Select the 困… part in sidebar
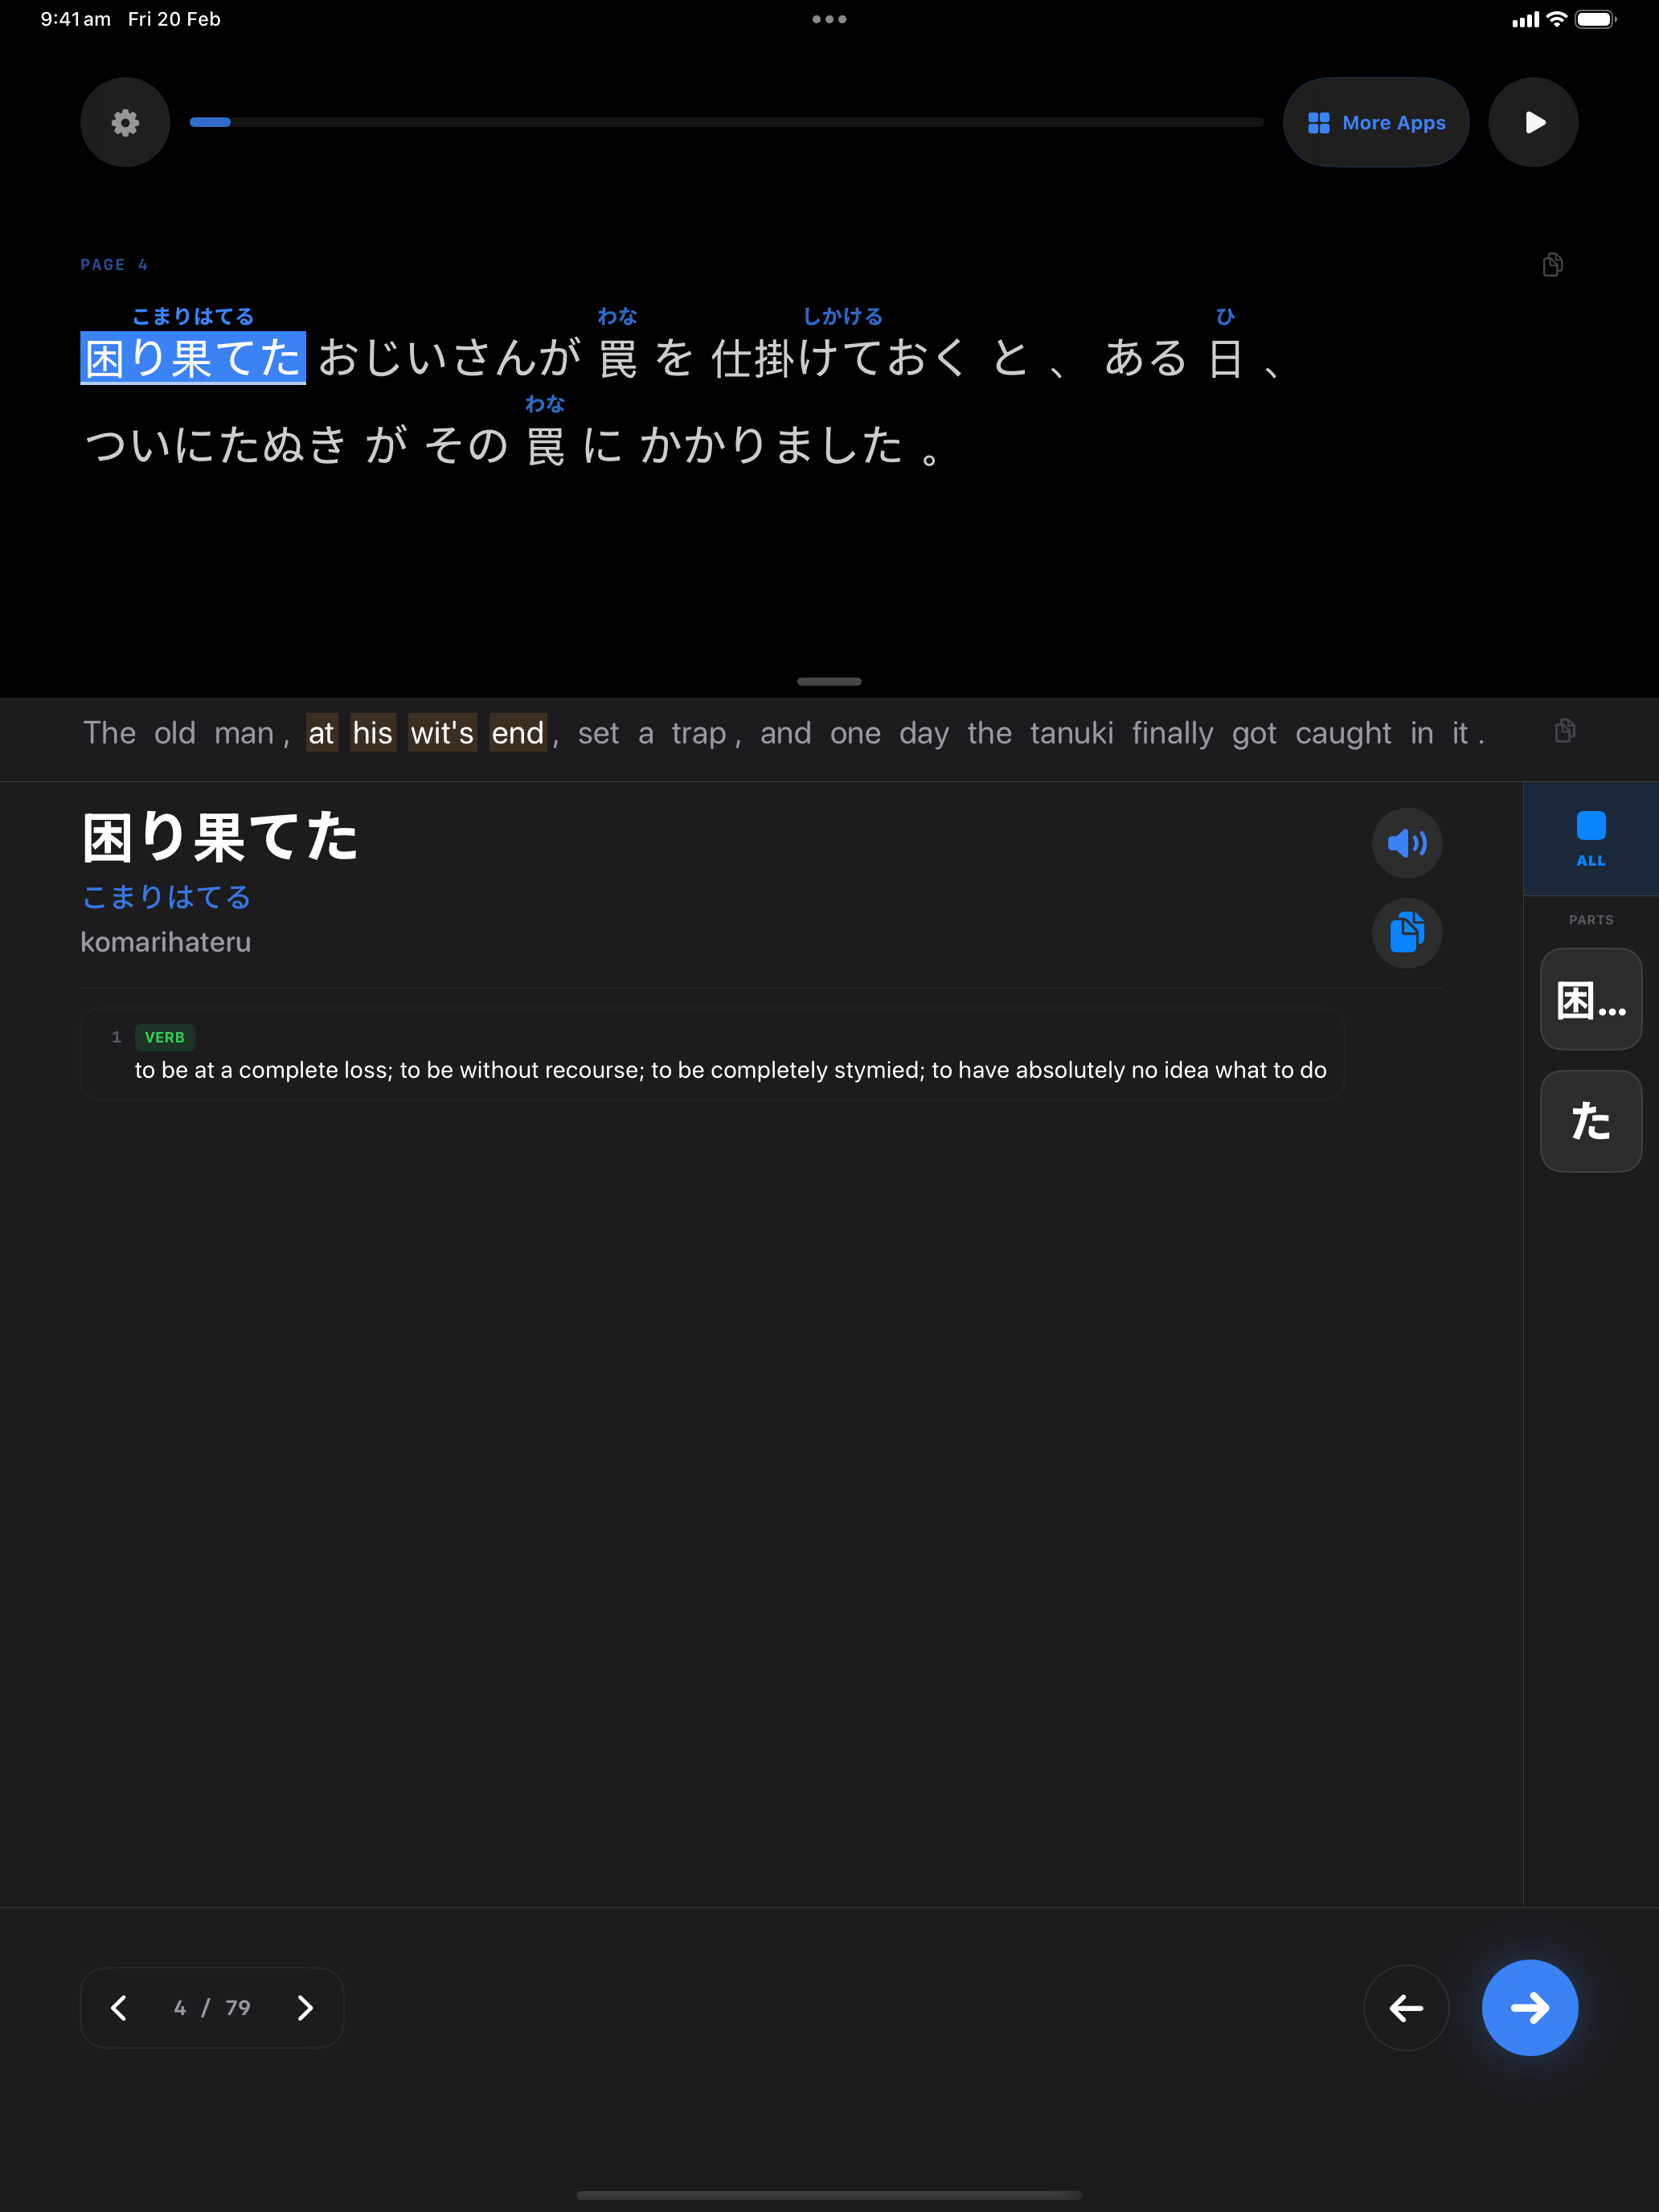The image size is (1659, 2212). coord(1590,999)
